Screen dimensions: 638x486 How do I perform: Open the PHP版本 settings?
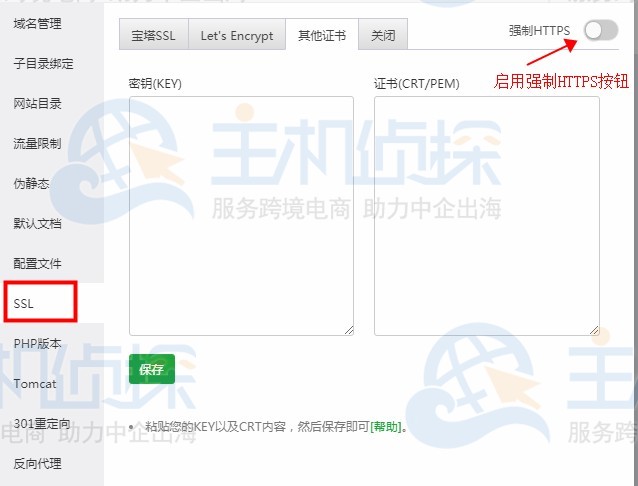tap(37, 344)
